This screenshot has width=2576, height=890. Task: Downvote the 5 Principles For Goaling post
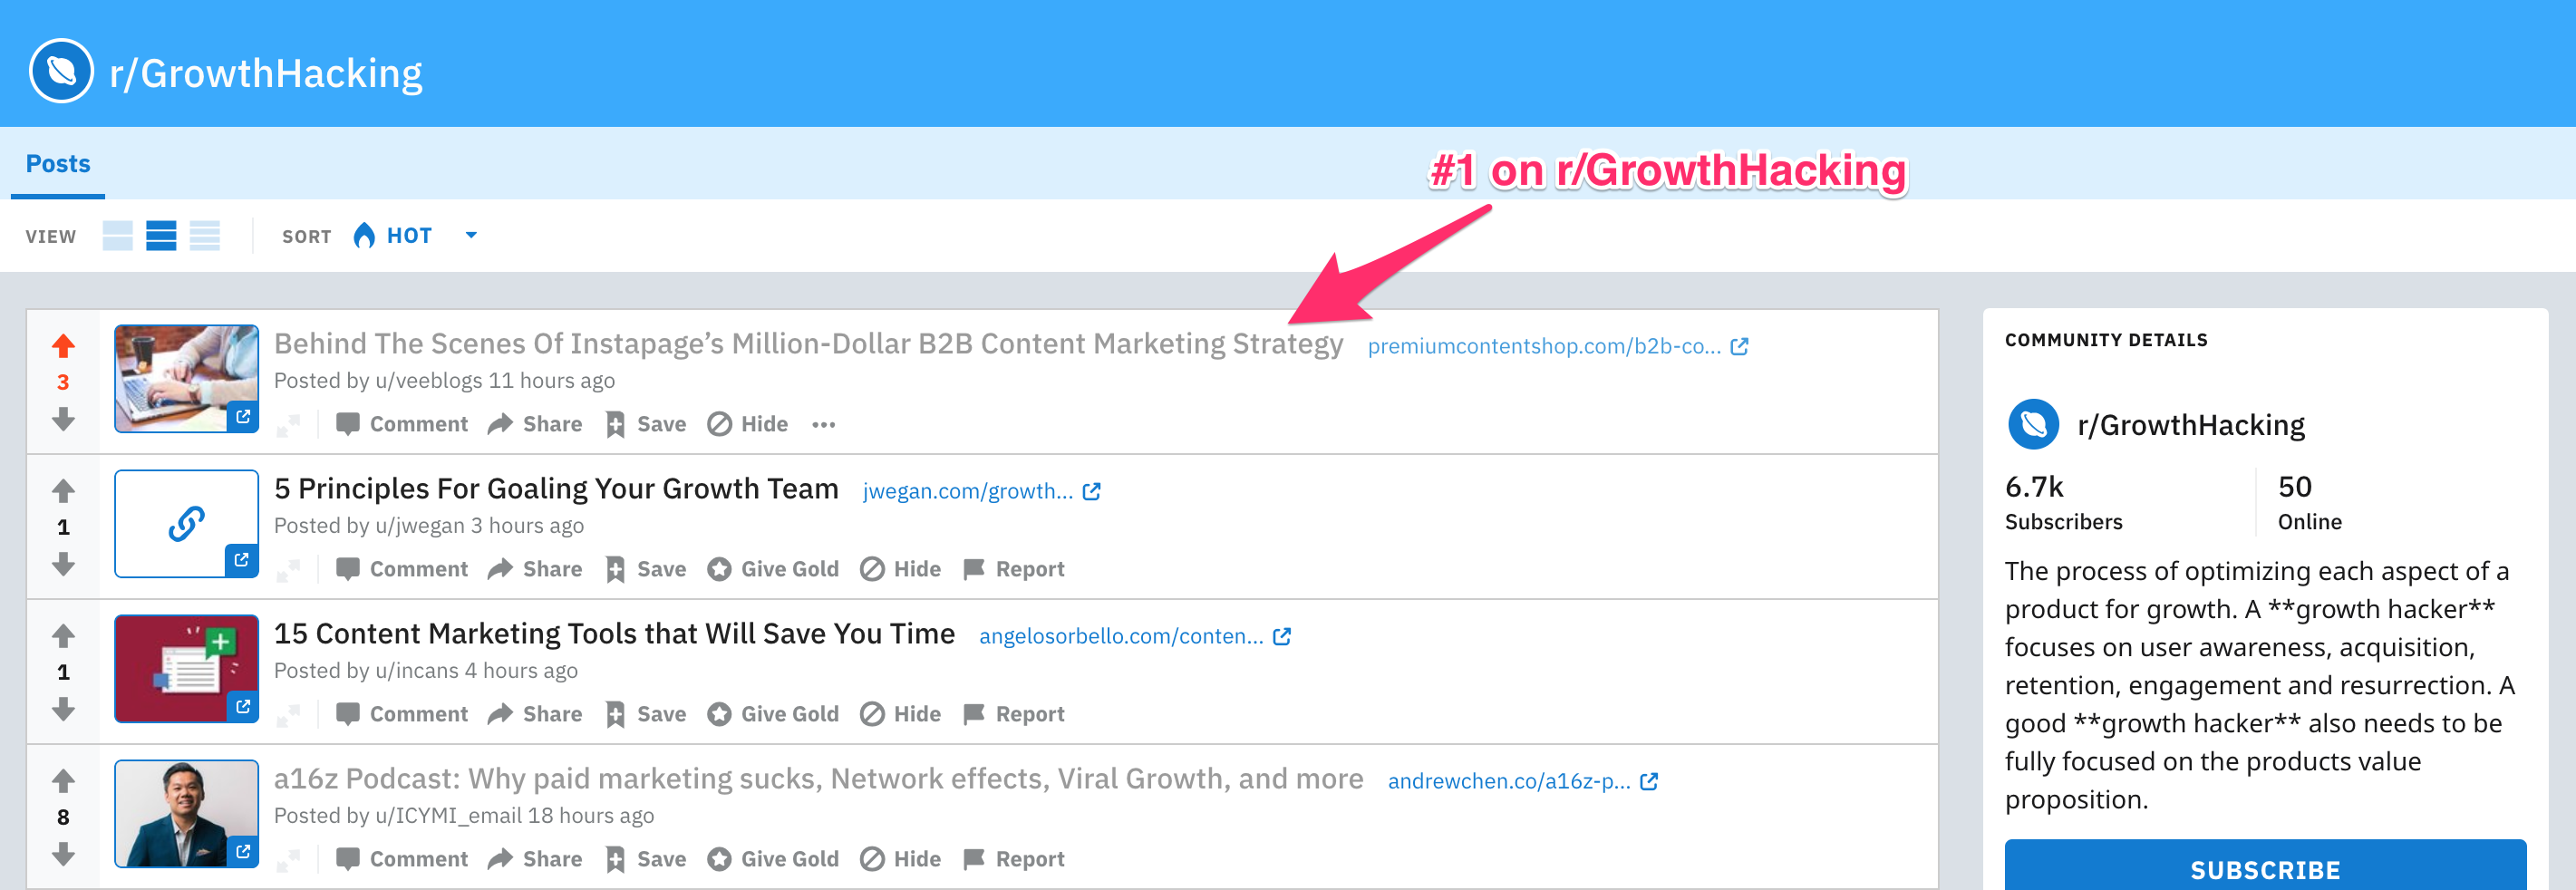pyautogui.click(x=63, y=564)
